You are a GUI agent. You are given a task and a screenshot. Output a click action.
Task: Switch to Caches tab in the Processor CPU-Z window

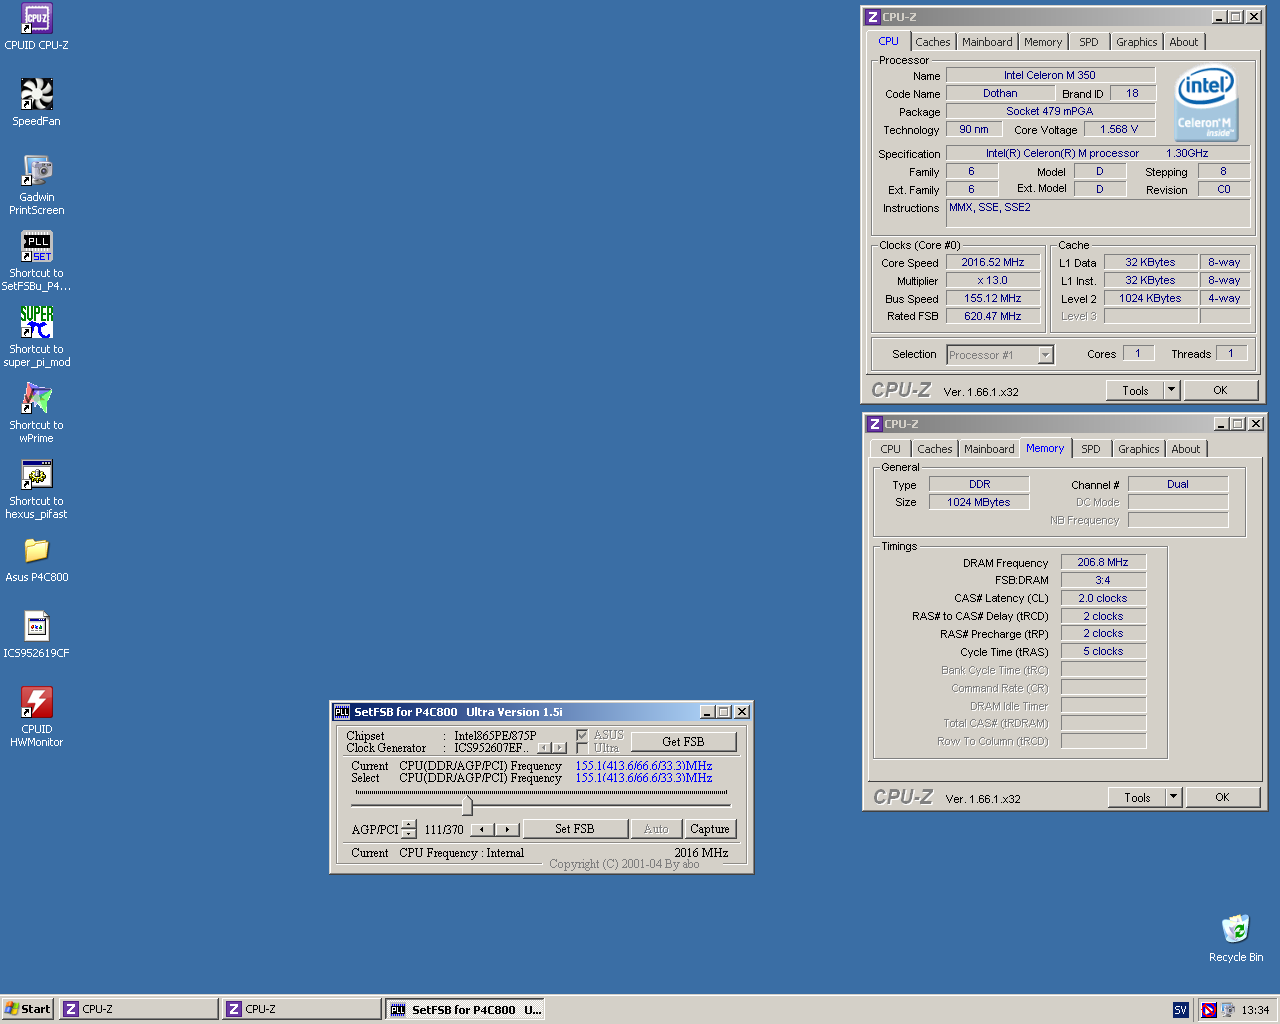[933, 42]
